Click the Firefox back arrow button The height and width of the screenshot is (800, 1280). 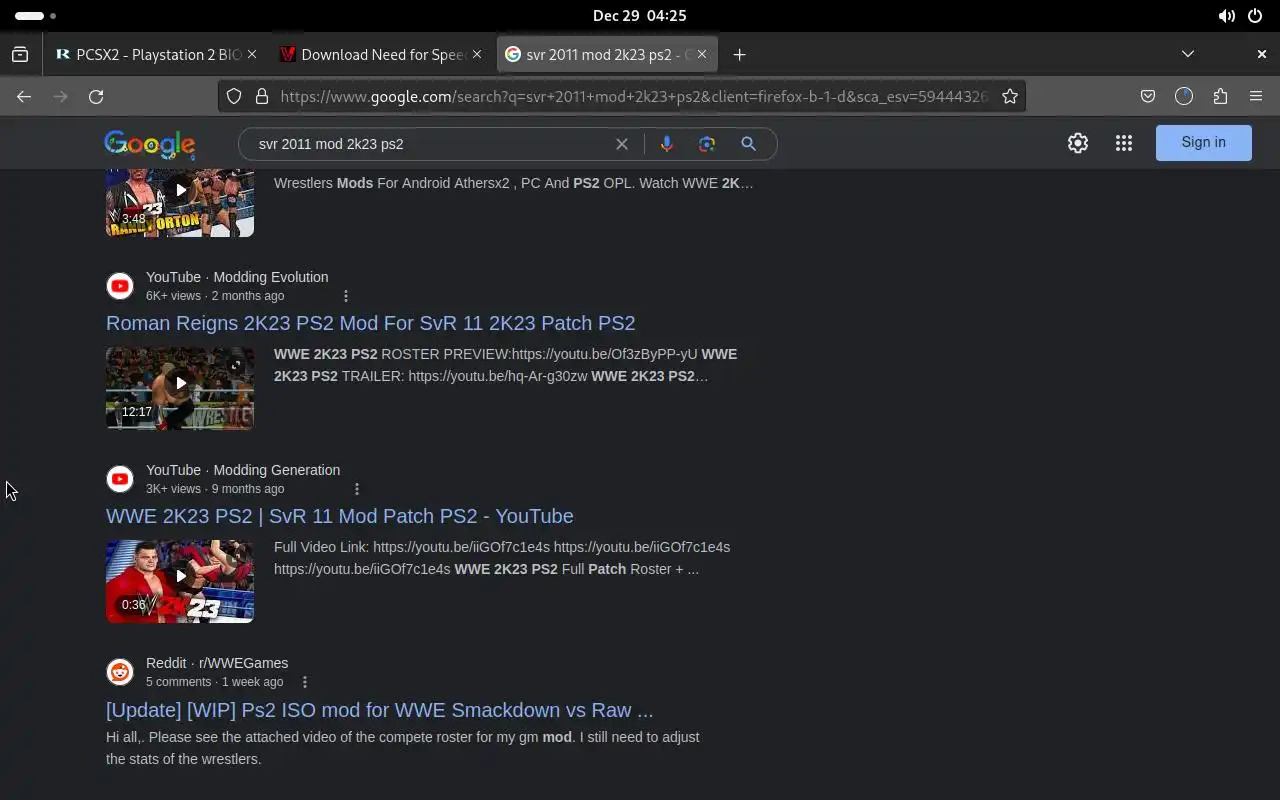(x=24, y=96)
